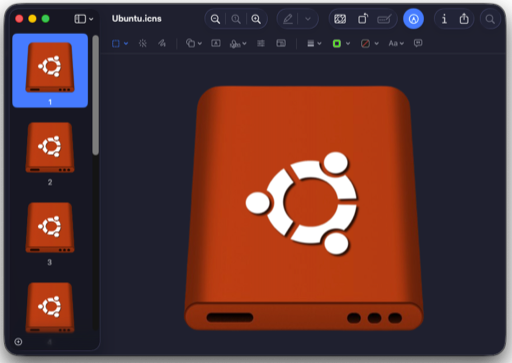Click the sidebar view button

coord(80,19)
